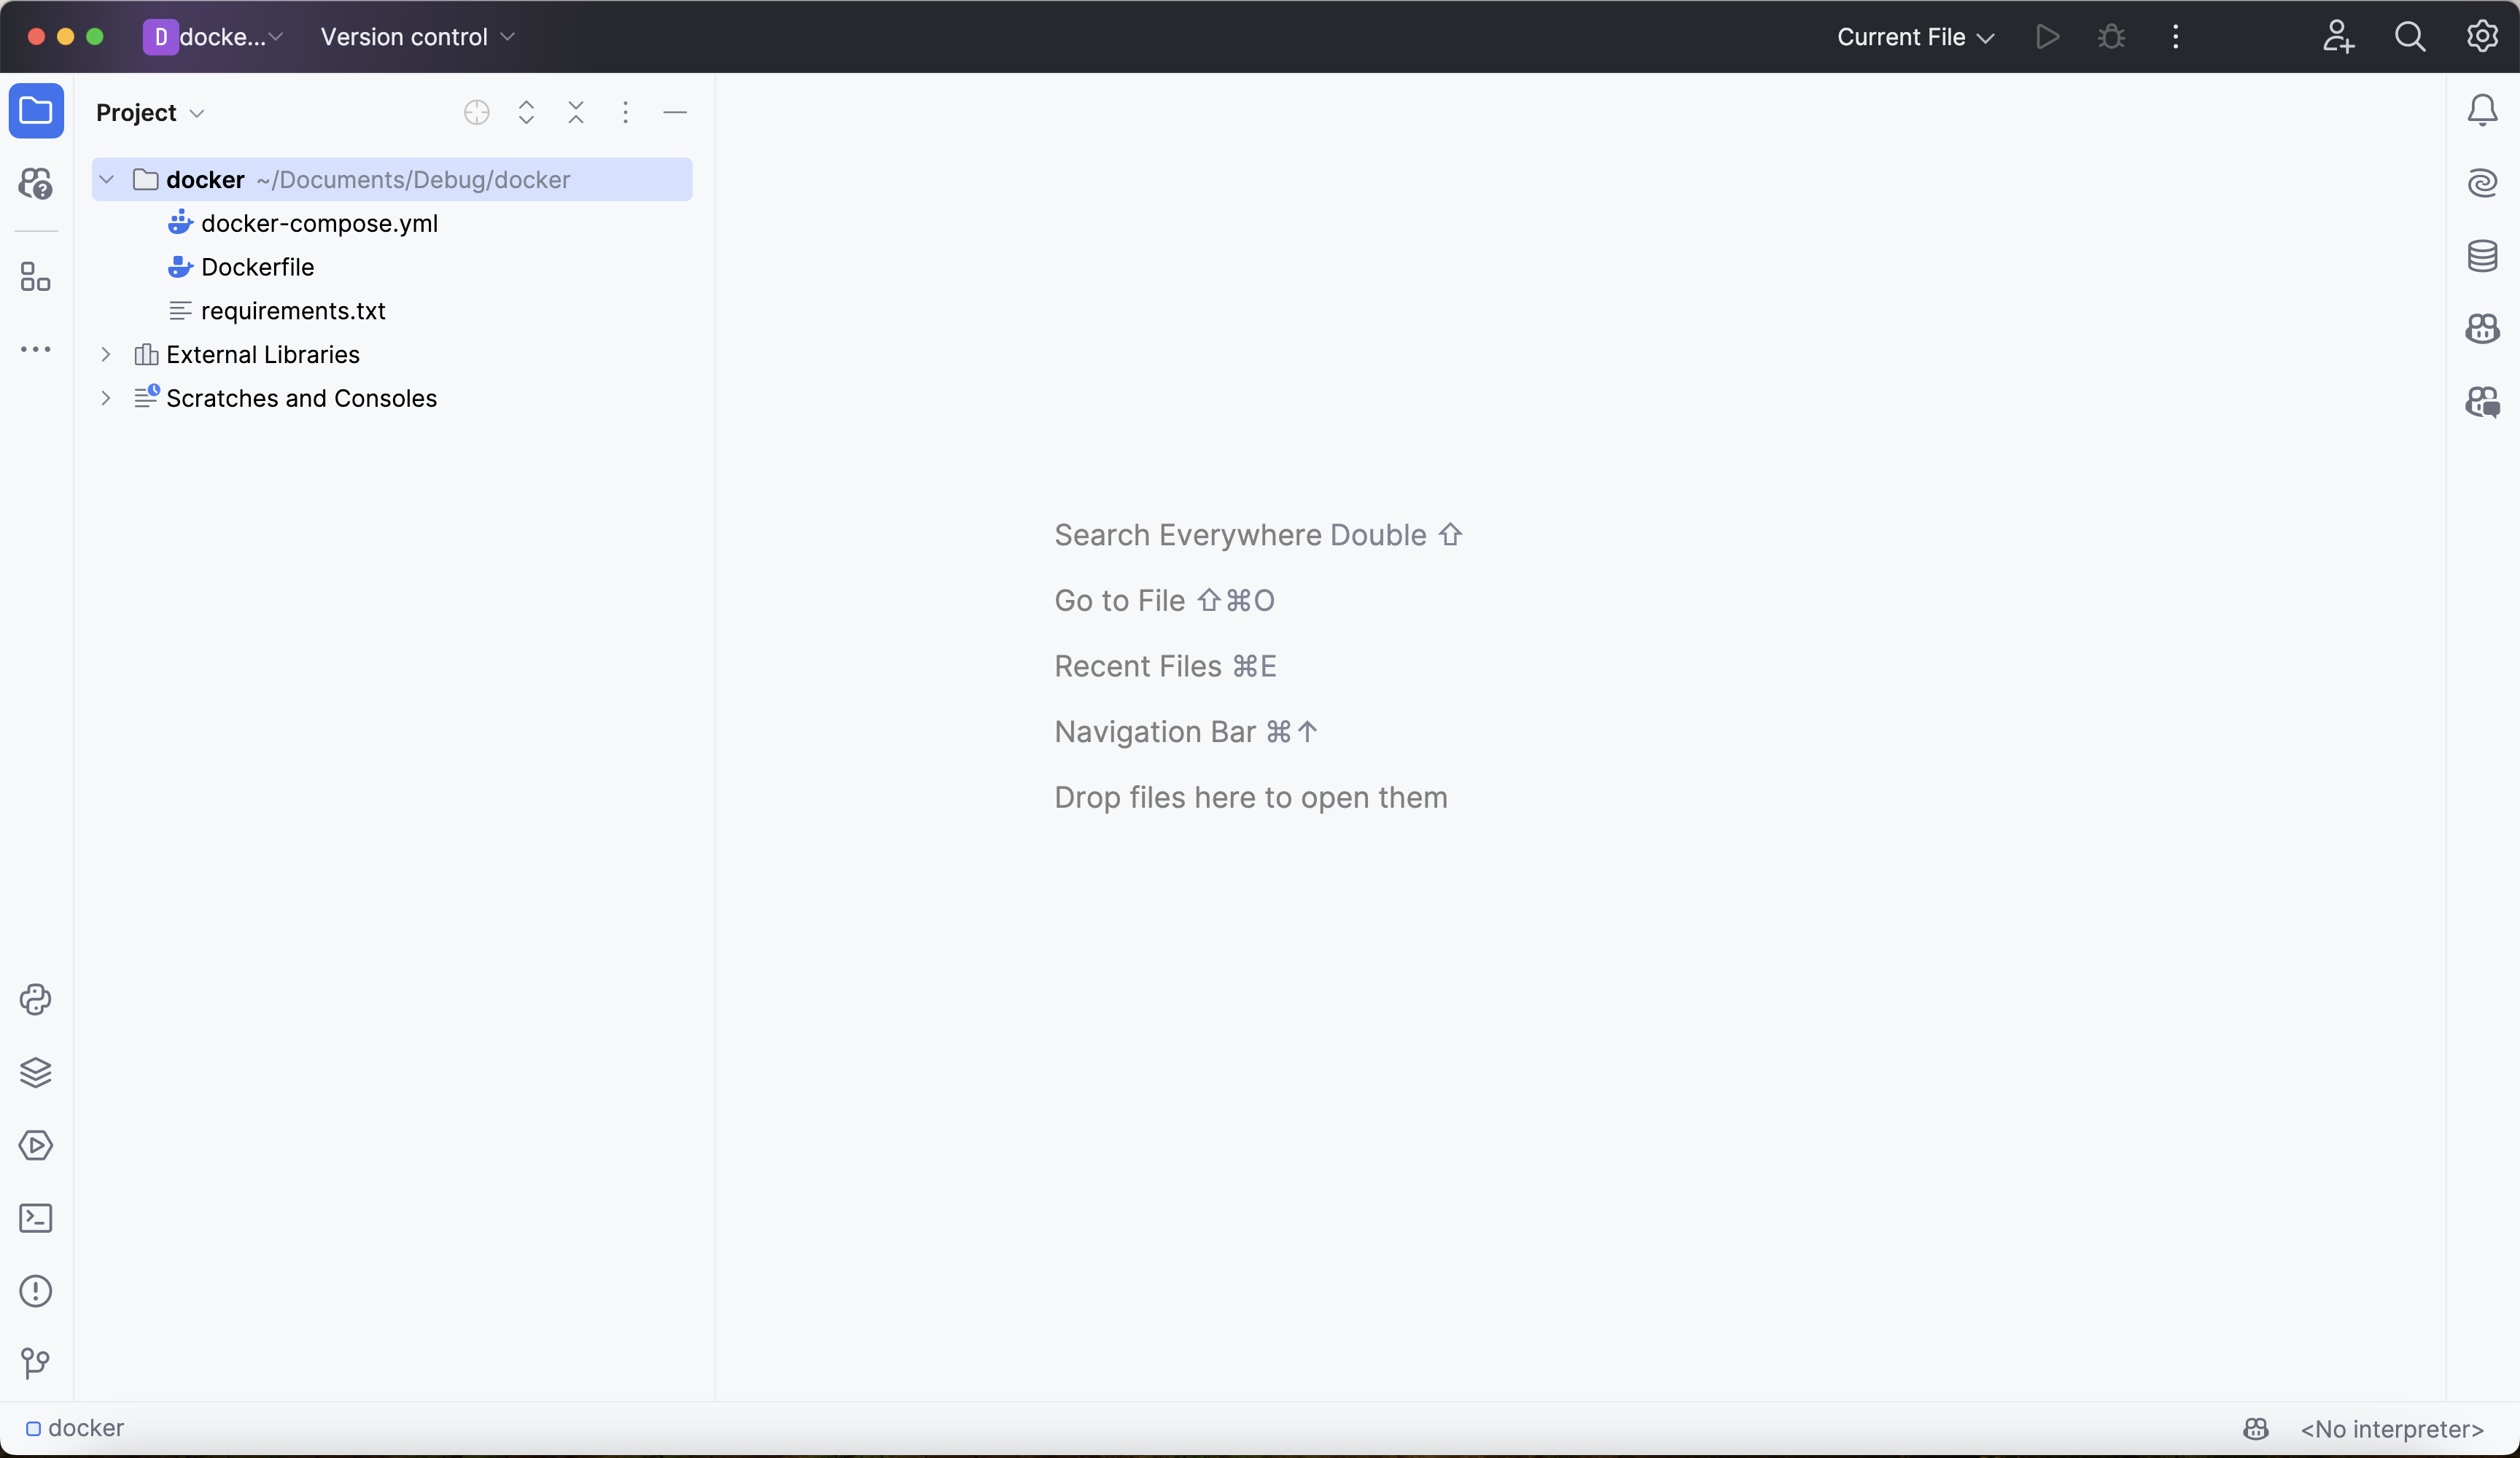Open the Git branch tool window
This screenshot has height=1458, width=2520.
(36, 1363)
